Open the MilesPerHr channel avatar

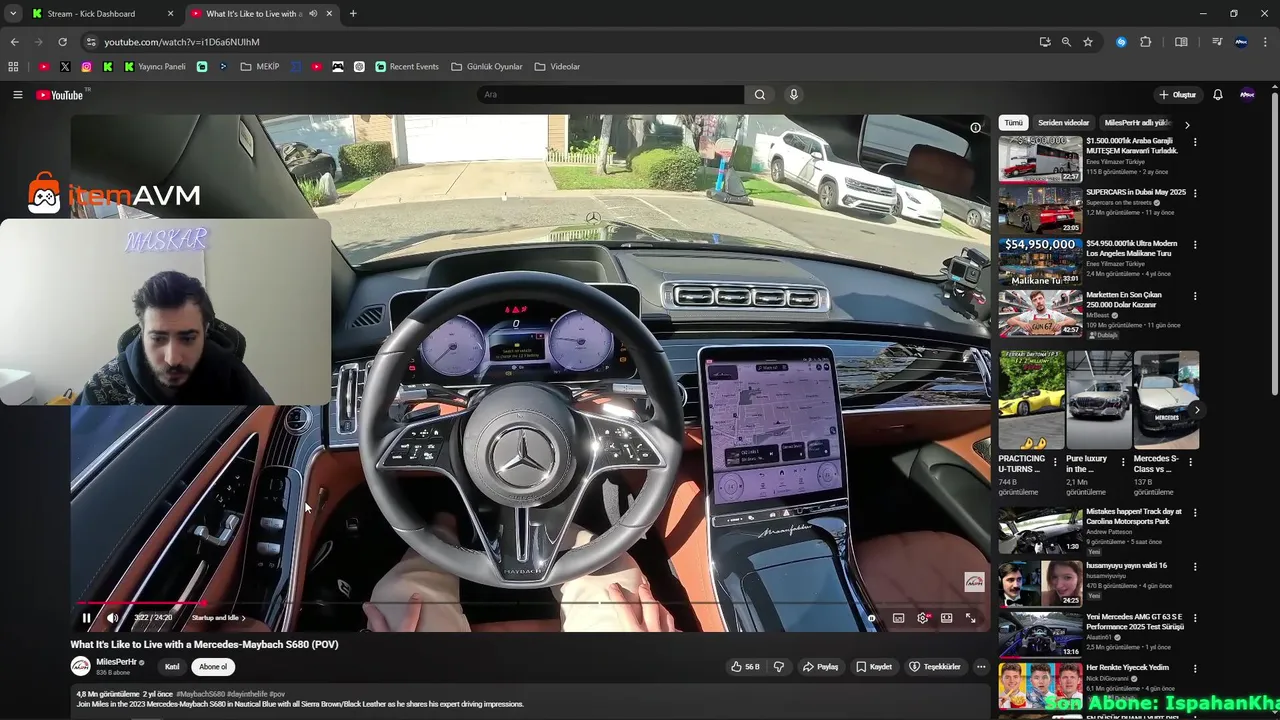80,666
